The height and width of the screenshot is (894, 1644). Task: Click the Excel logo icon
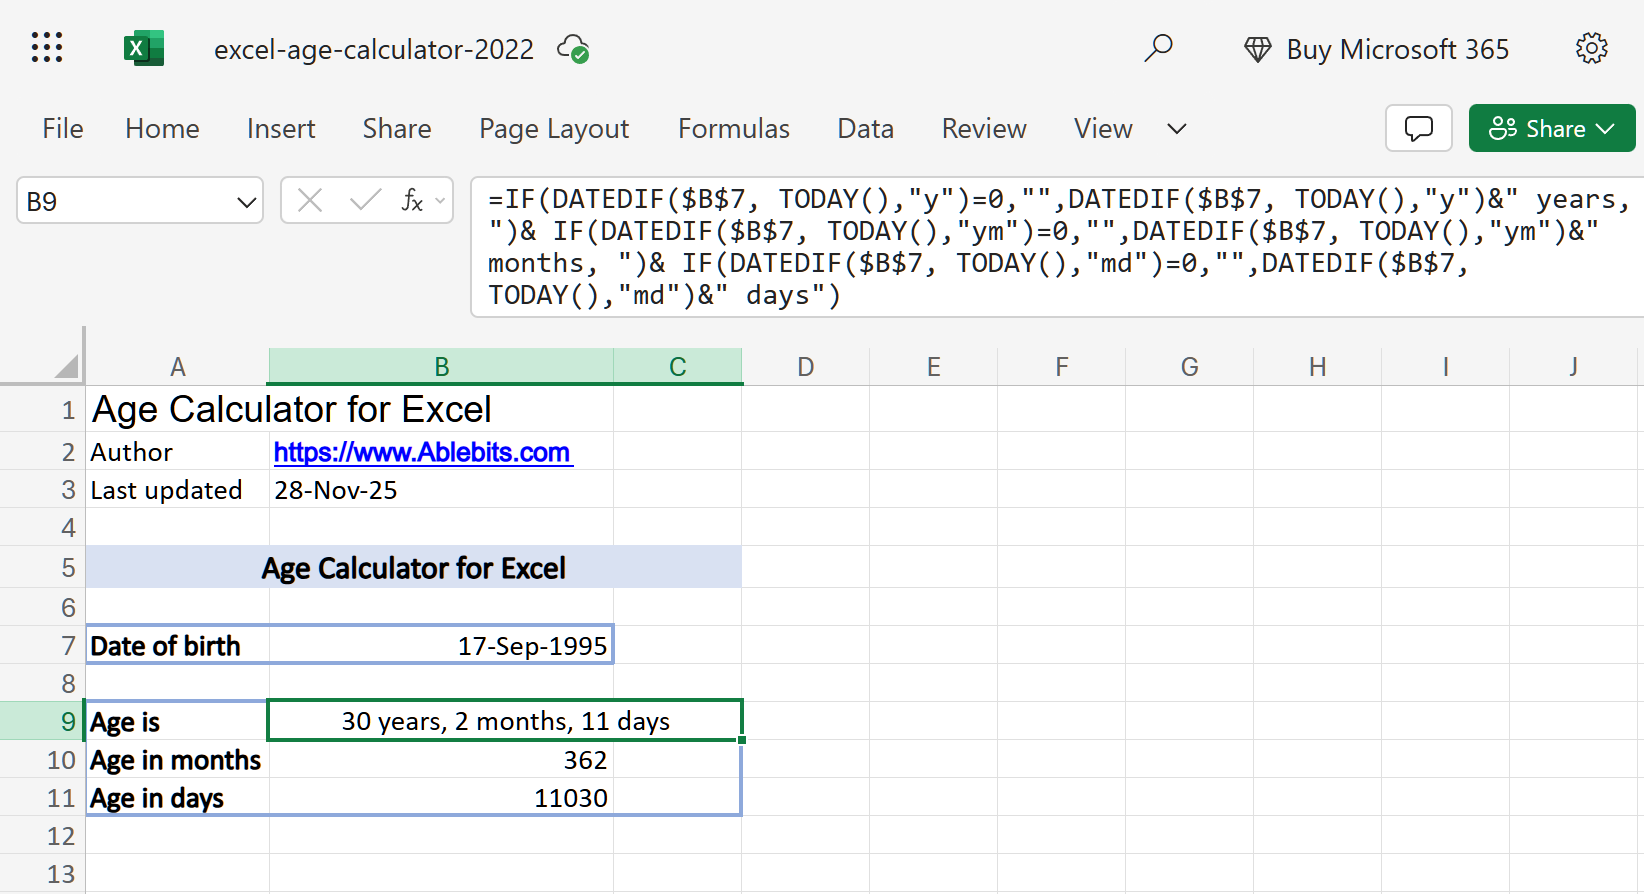143,48
